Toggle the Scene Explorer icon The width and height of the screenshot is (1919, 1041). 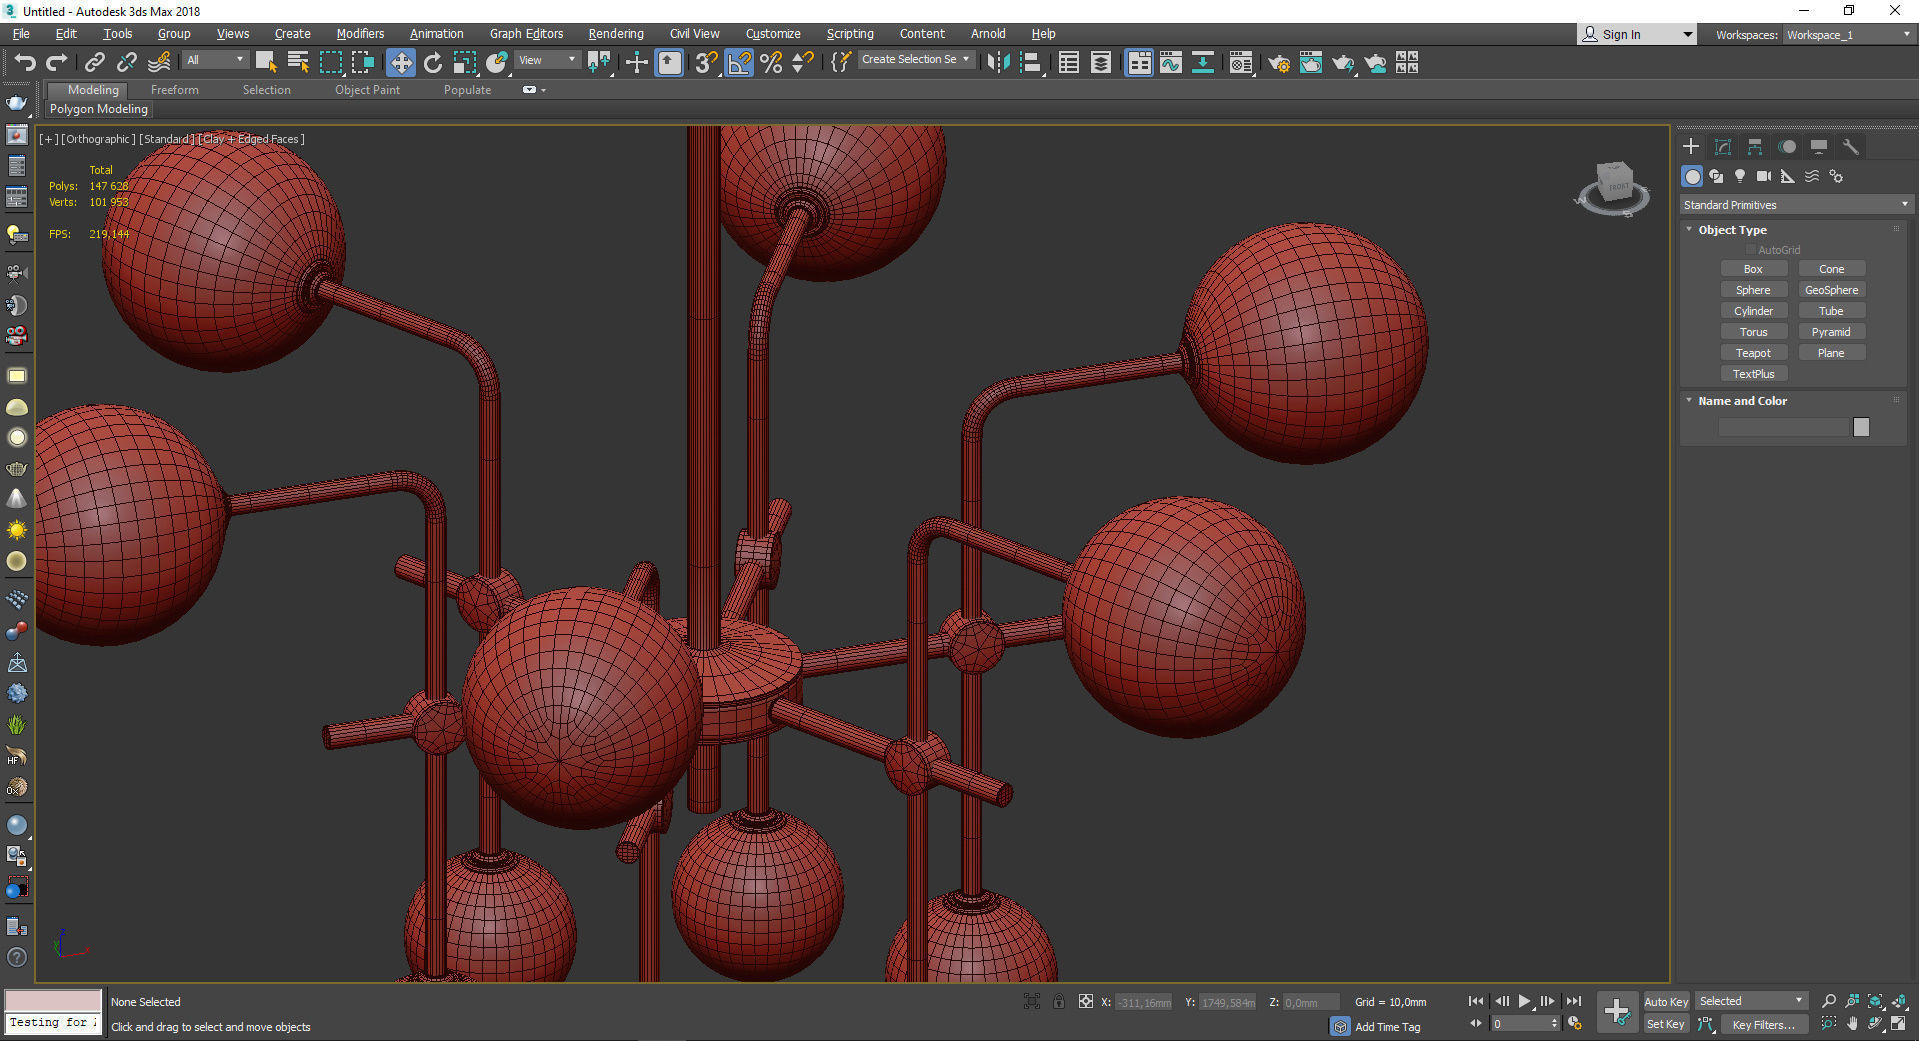click(1068, 63)
